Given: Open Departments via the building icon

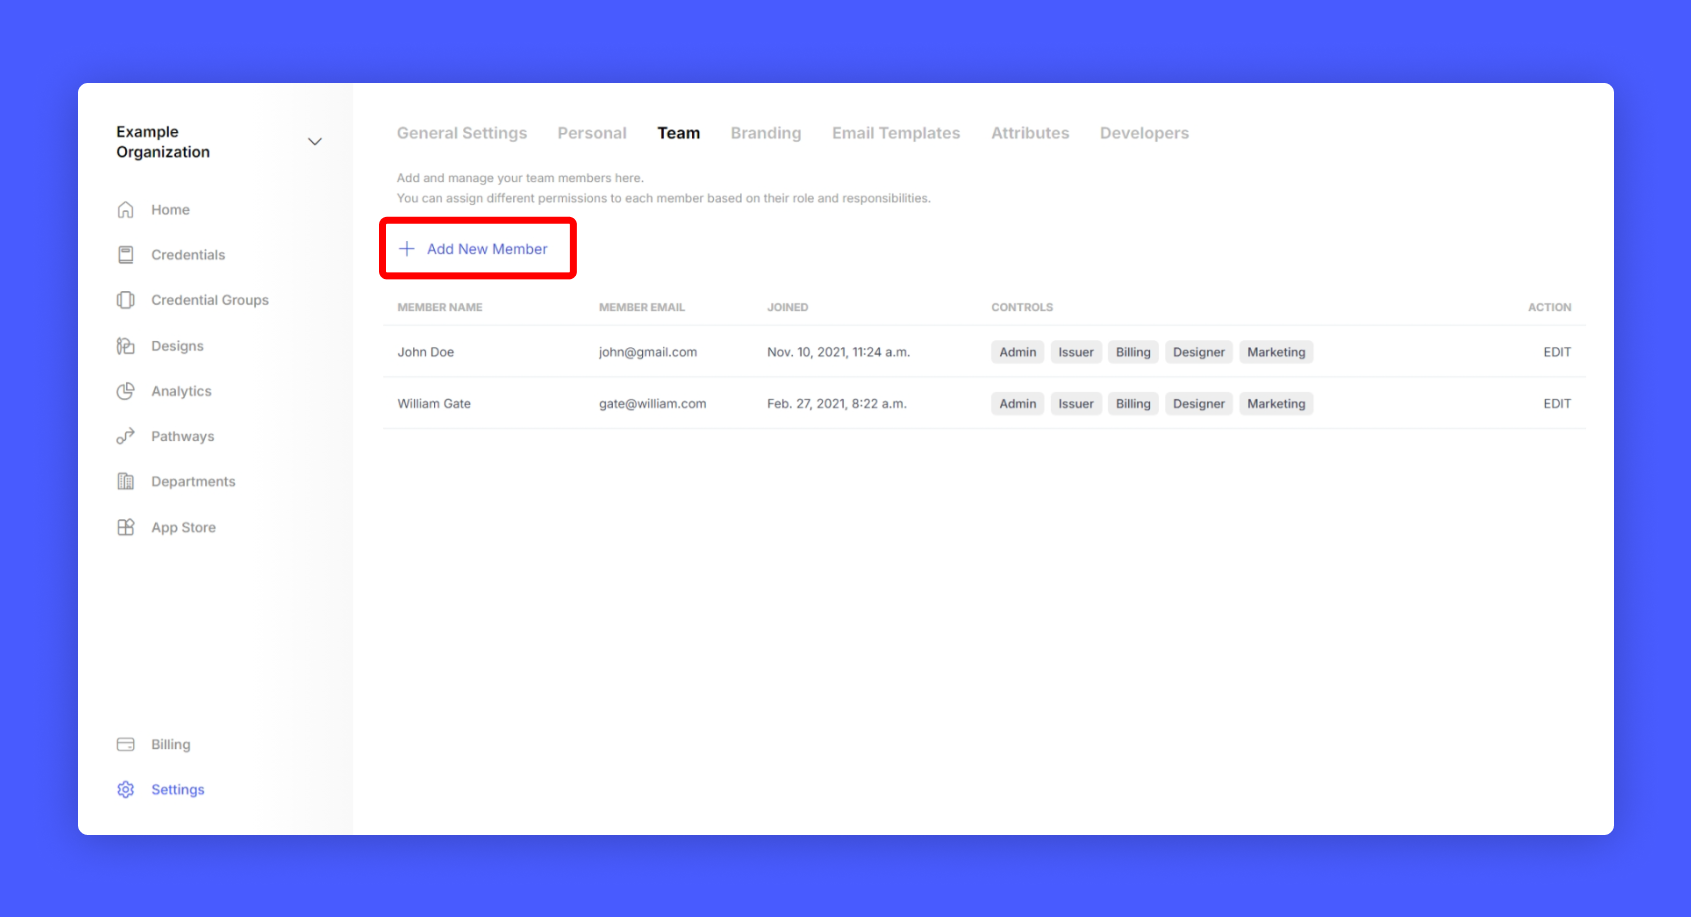Looking at the screenshot, I should (x=125, y=481).
